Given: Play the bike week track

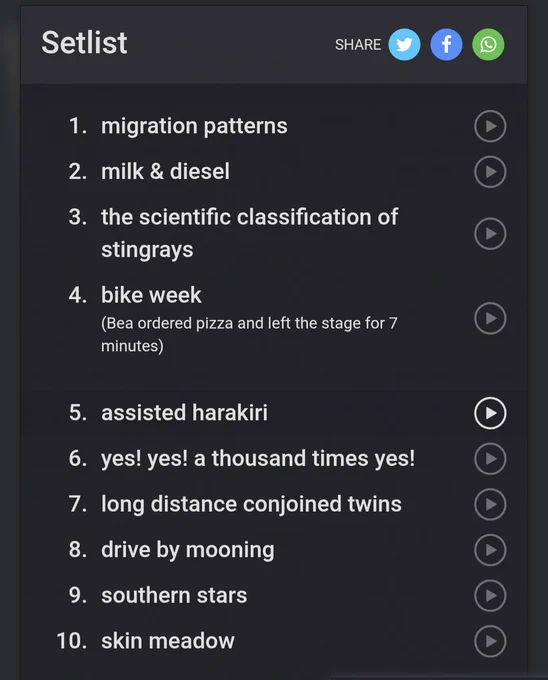Looking at the screenshot, I should point(490,318).
